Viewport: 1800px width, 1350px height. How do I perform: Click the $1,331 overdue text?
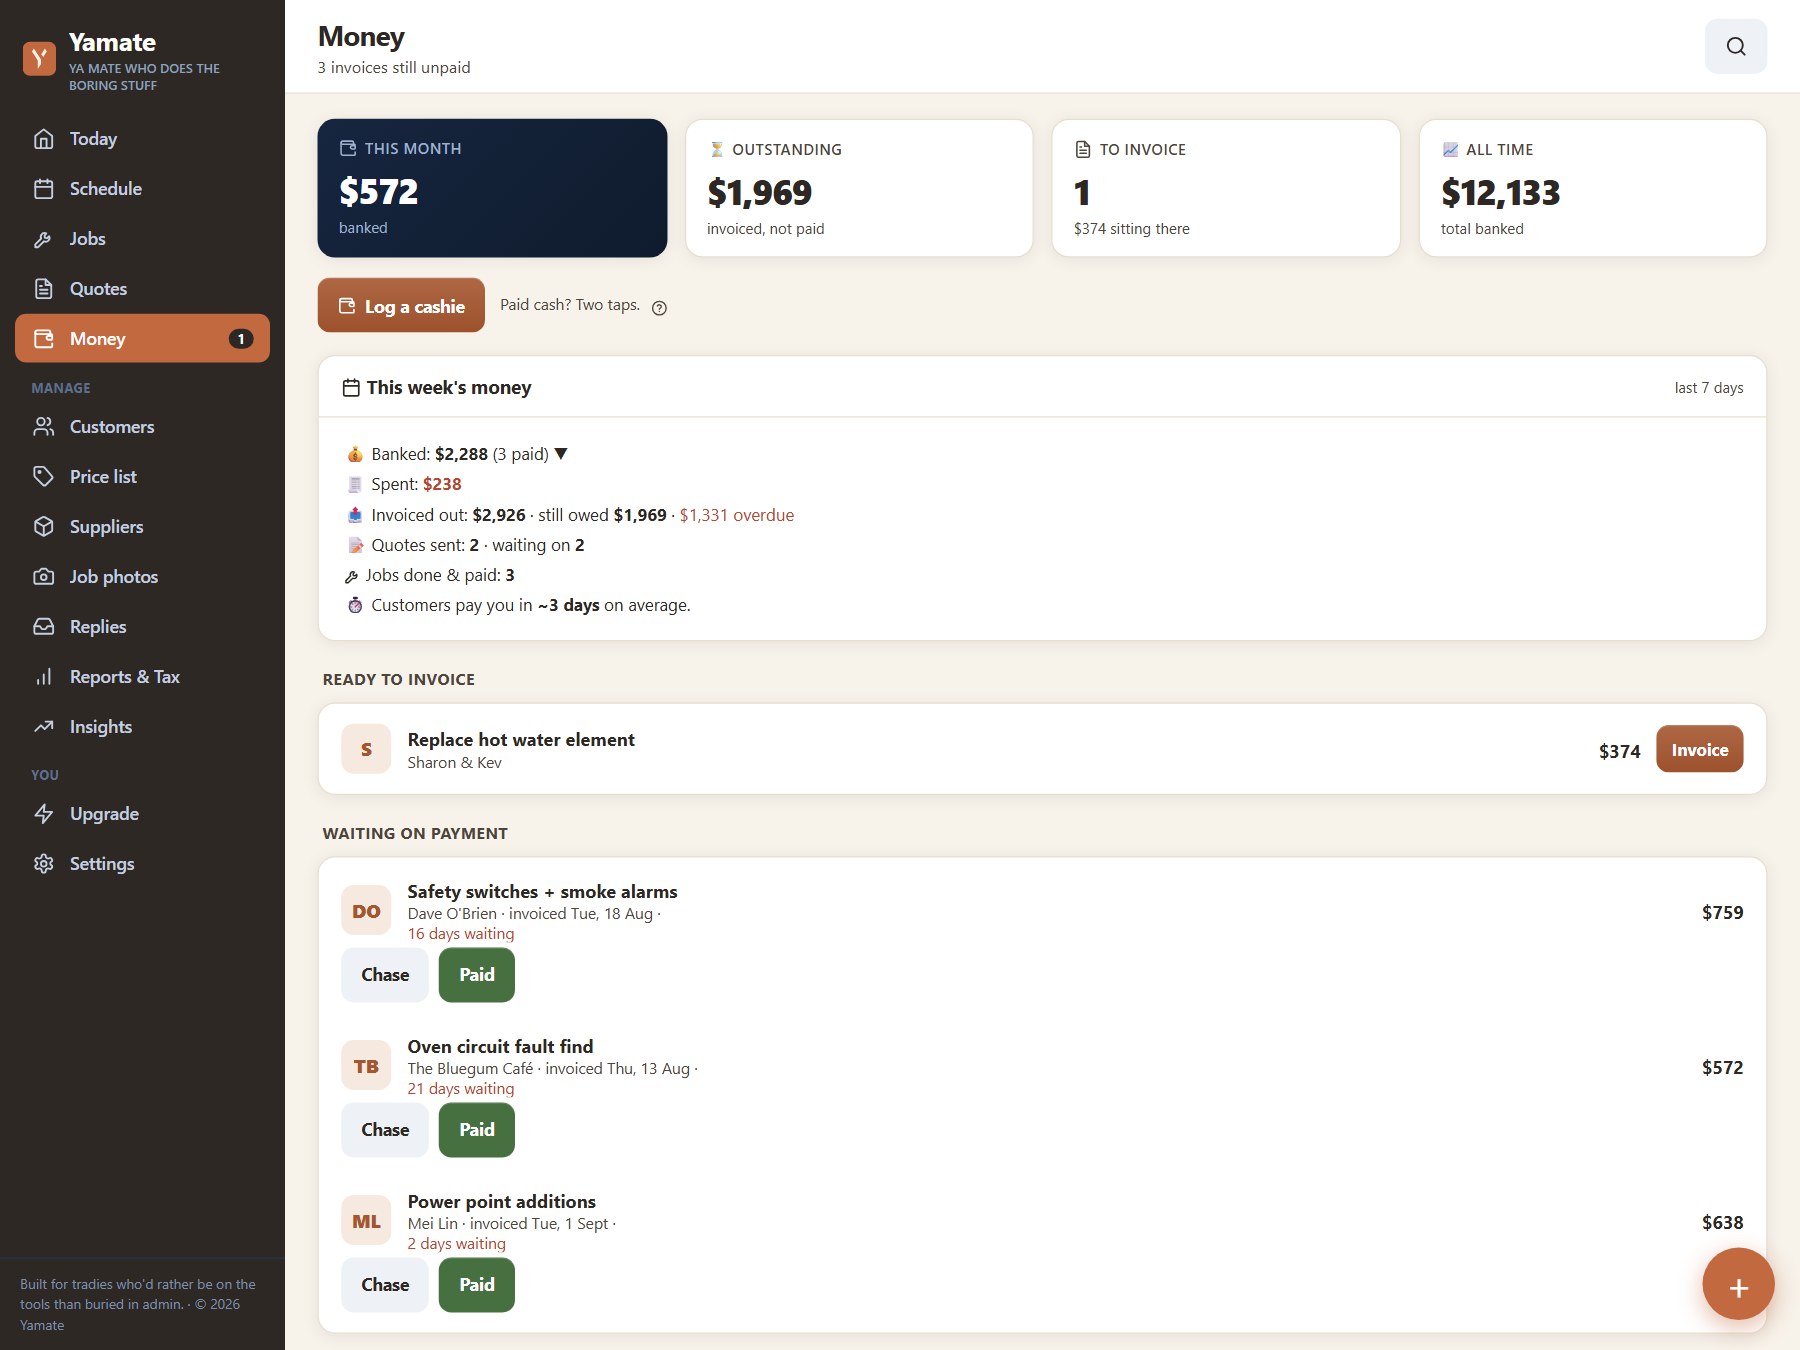point(737,515)
